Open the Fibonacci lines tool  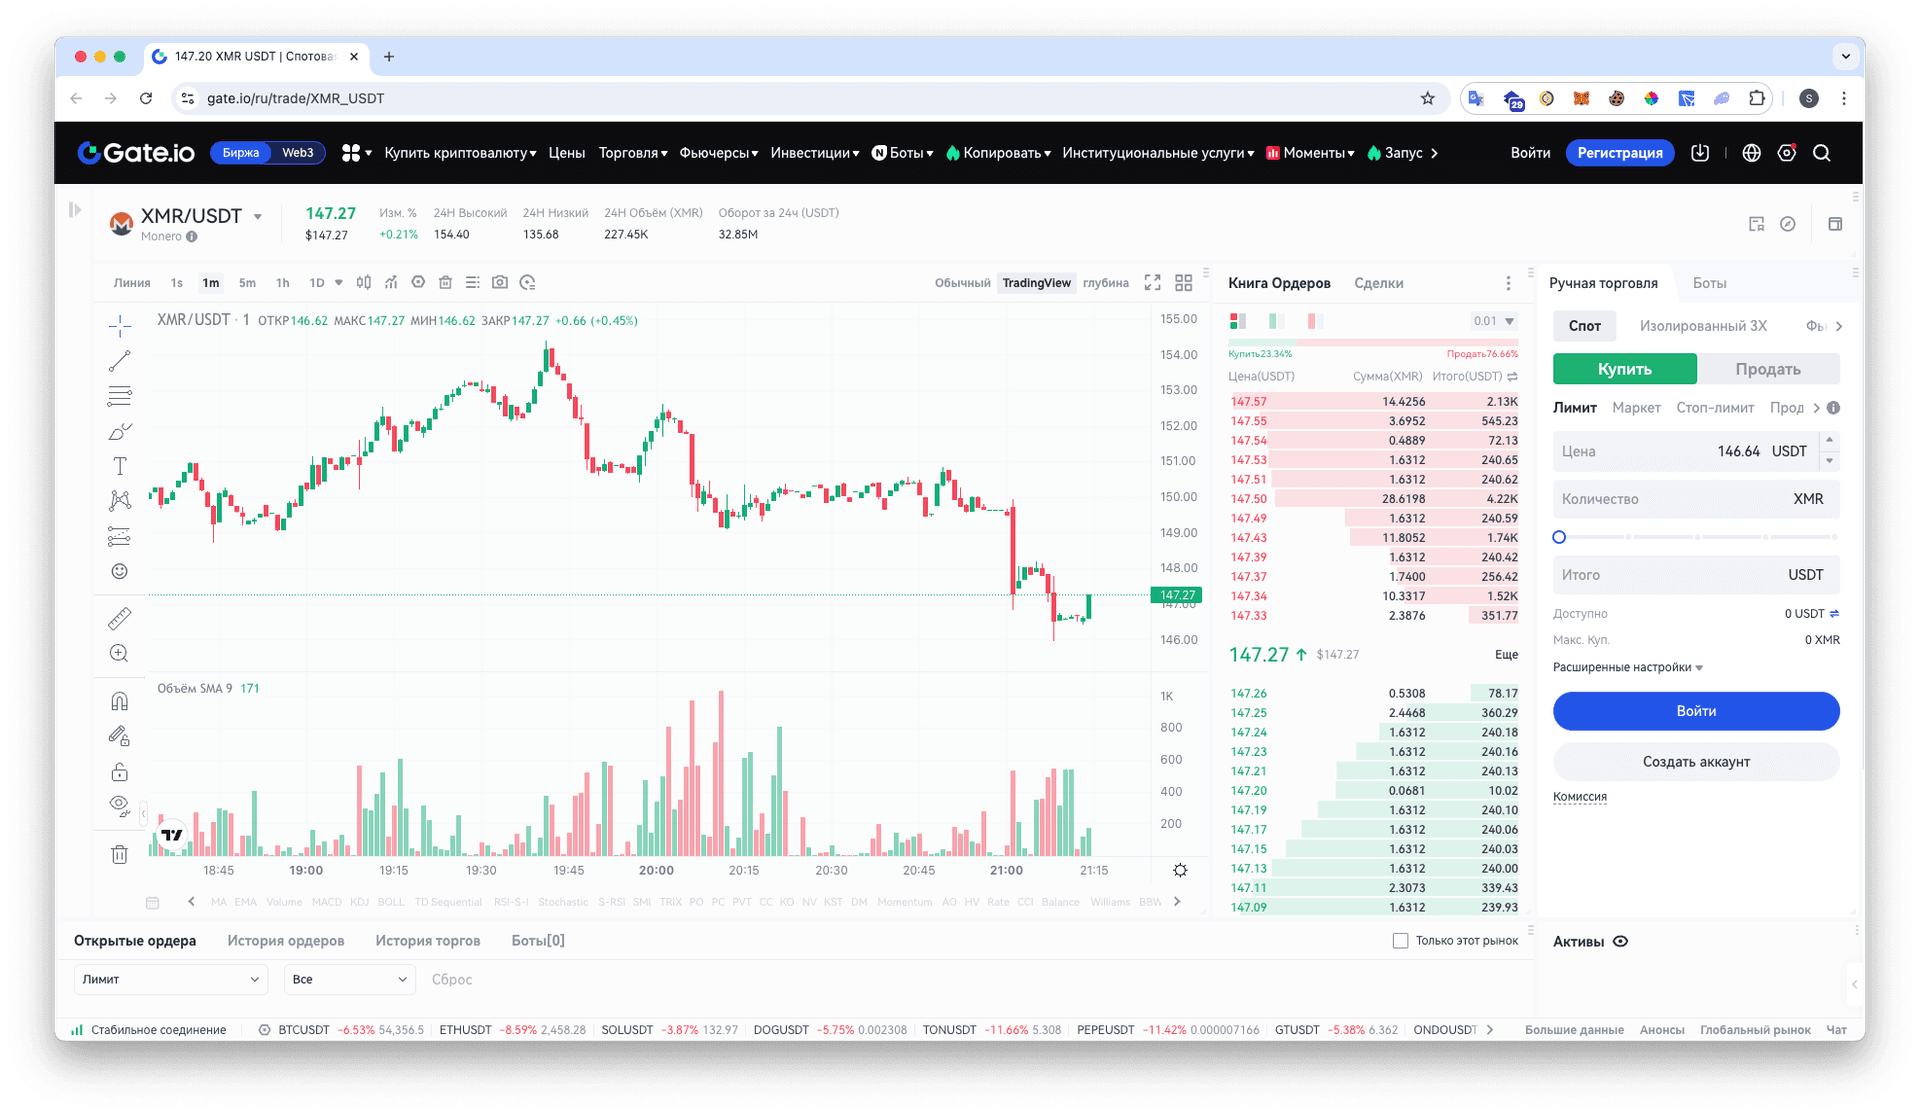pyautogui.click(x=119, y=396)
